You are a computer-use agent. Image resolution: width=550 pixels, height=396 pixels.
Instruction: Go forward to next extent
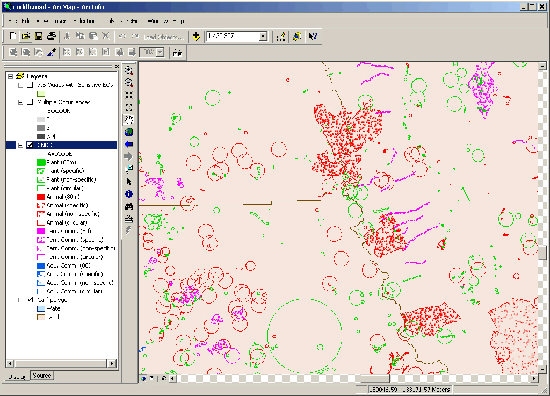click(x=129, y=156)
